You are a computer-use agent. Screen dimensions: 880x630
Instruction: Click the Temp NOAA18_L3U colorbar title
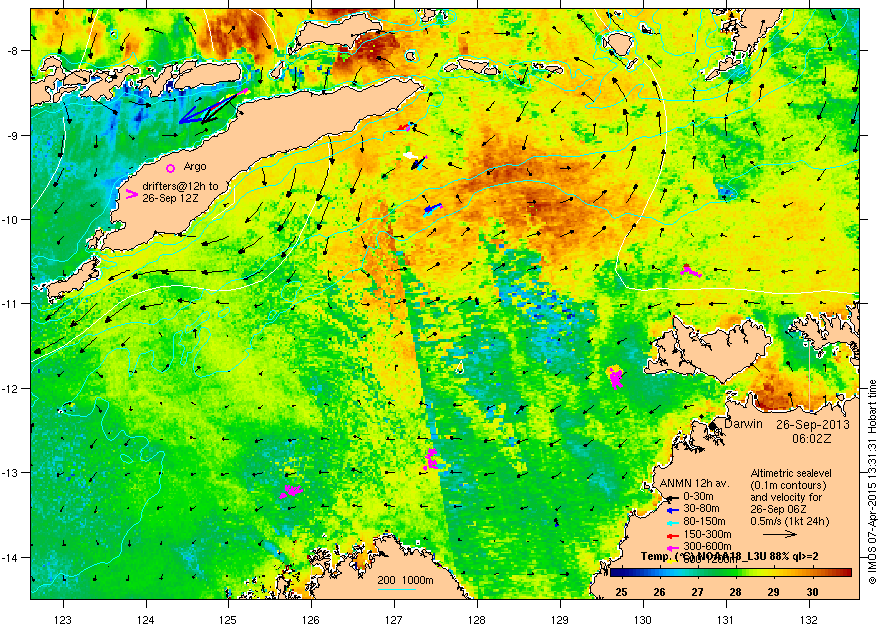pyautogui.click(x=729, y=557)
